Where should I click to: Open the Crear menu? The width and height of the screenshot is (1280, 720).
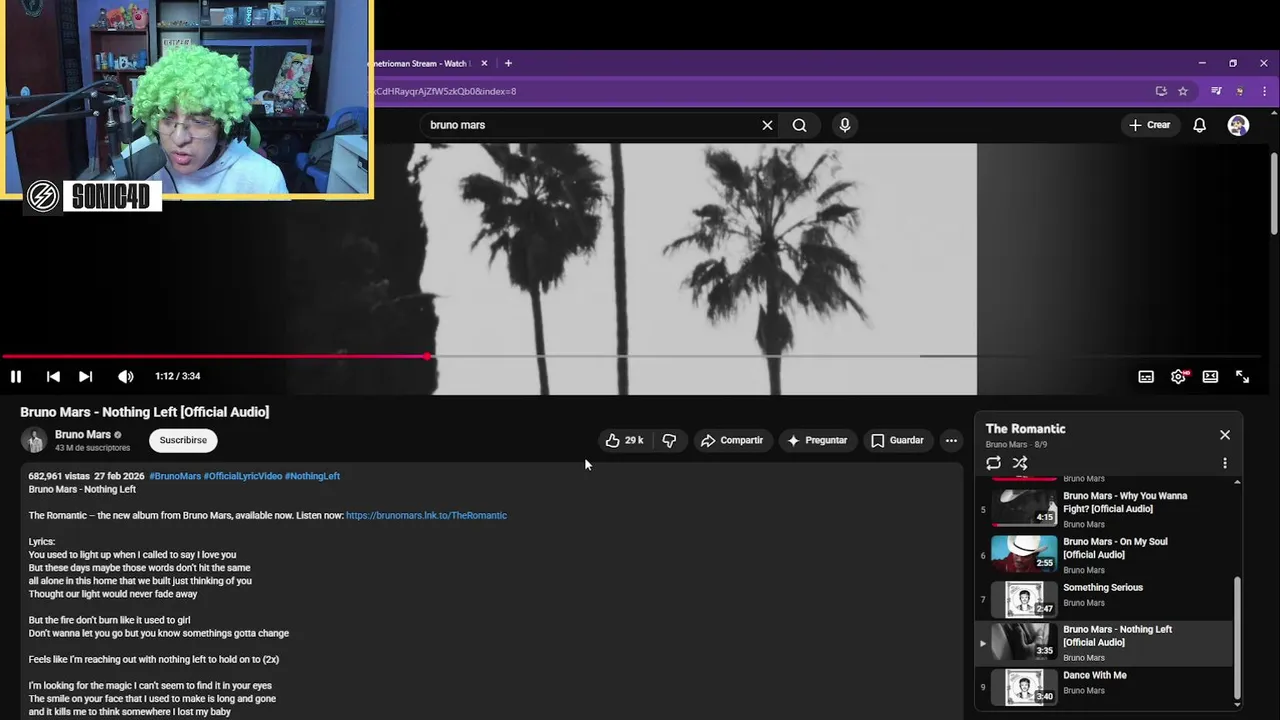coord(1149,125)
